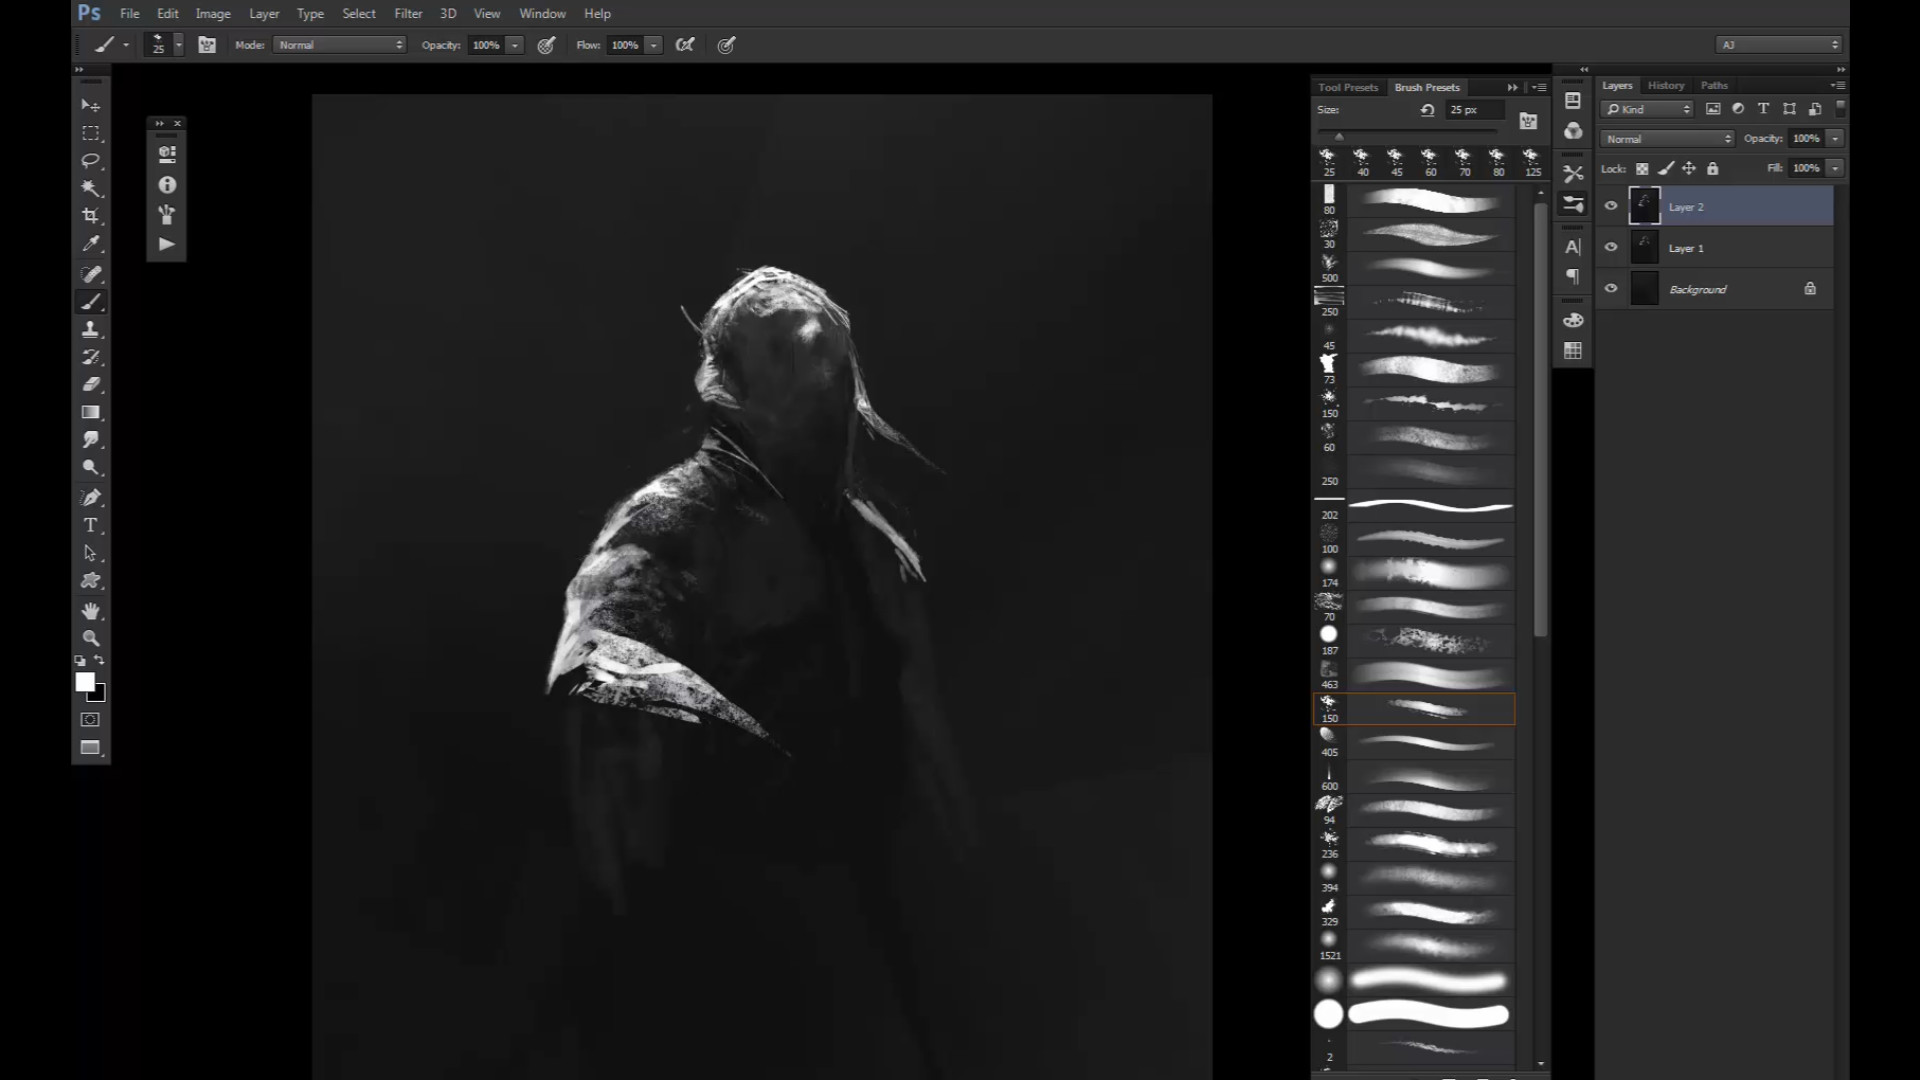Switch to the History tab
Viewport: 1920px width, 1080px height.
click(x=1665, y=86)
